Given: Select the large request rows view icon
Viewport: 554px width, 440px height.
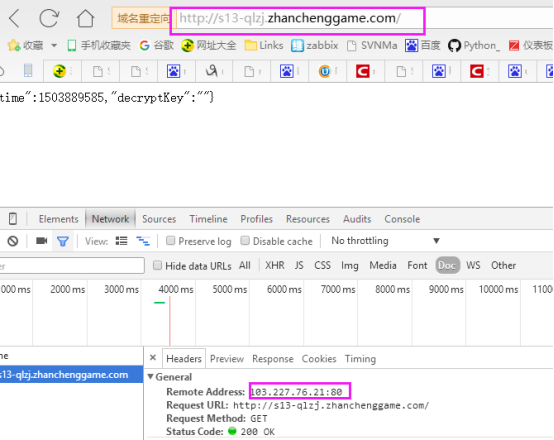Looking at the screenshot, I should [121, 241].
